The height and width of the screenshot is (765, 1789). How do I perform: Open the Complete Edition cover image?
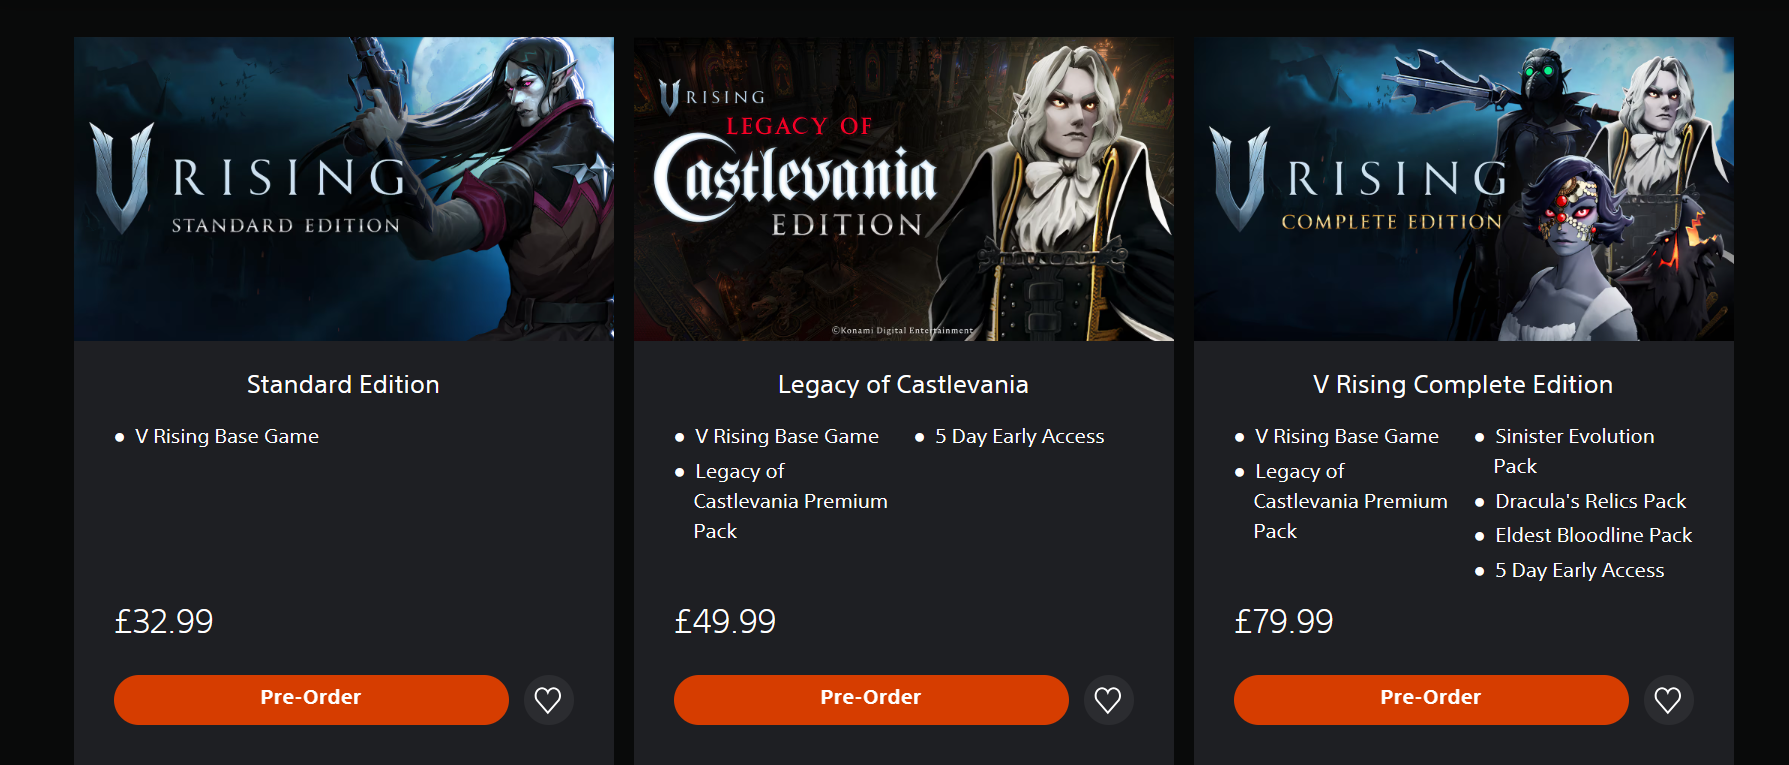1464,189
